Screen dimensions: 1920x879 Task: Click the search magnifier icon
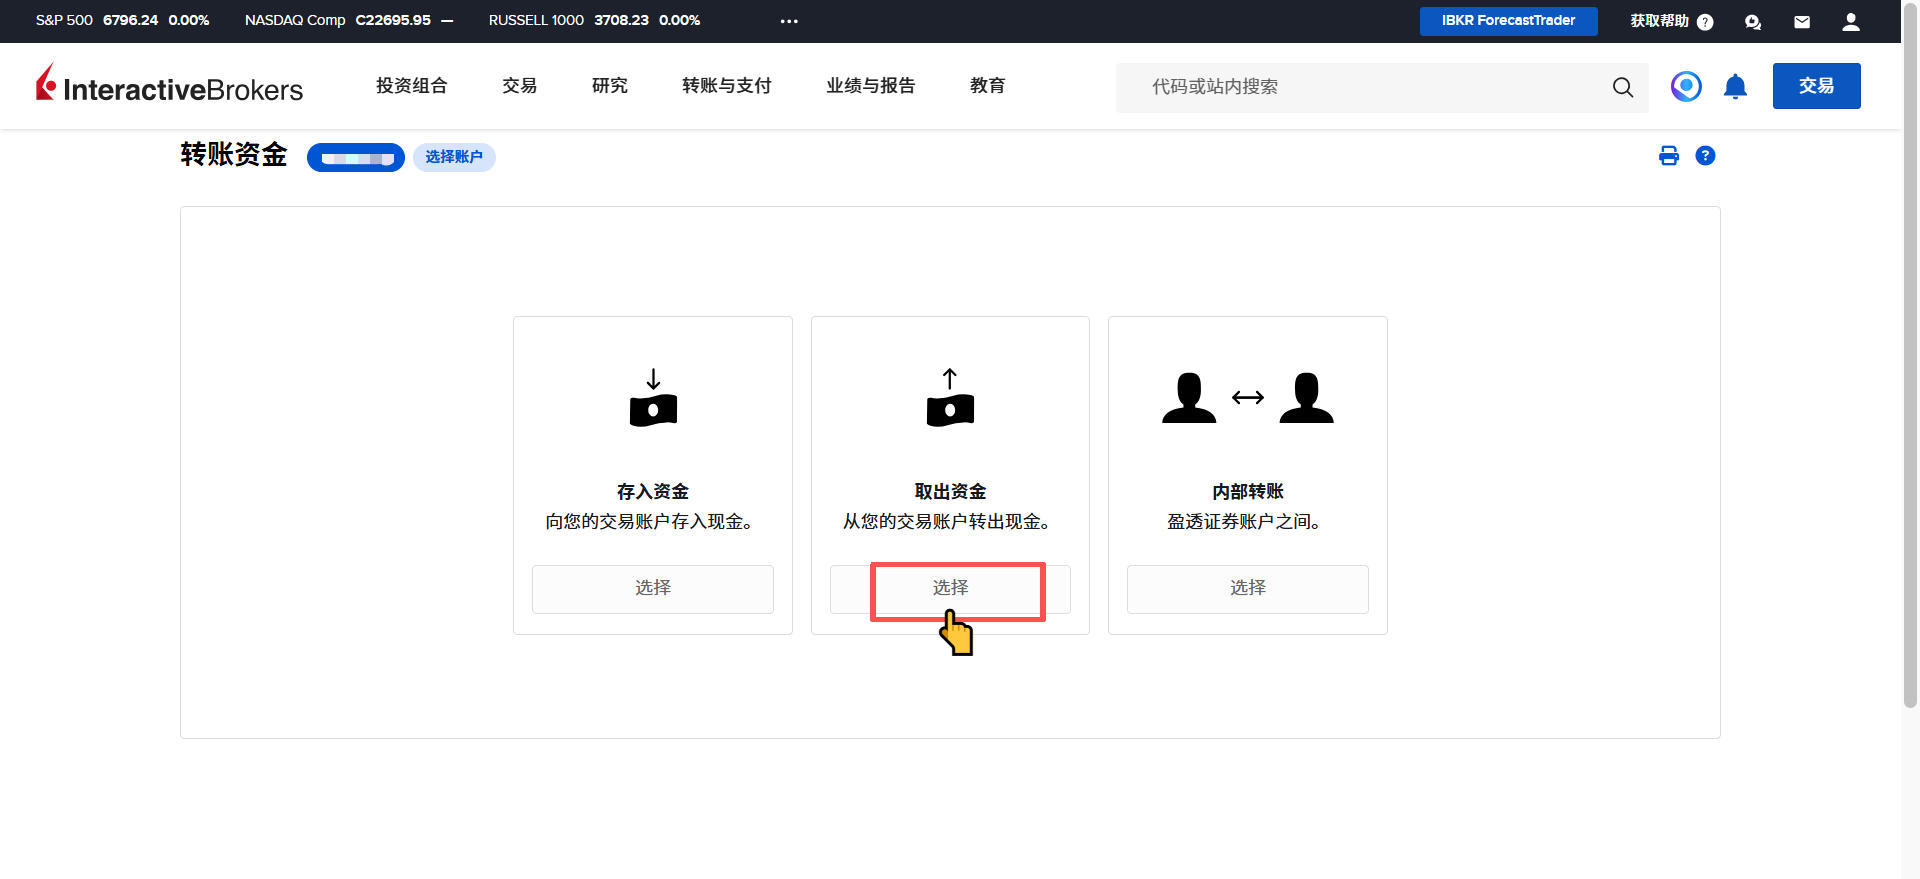tap(1622, 87)
